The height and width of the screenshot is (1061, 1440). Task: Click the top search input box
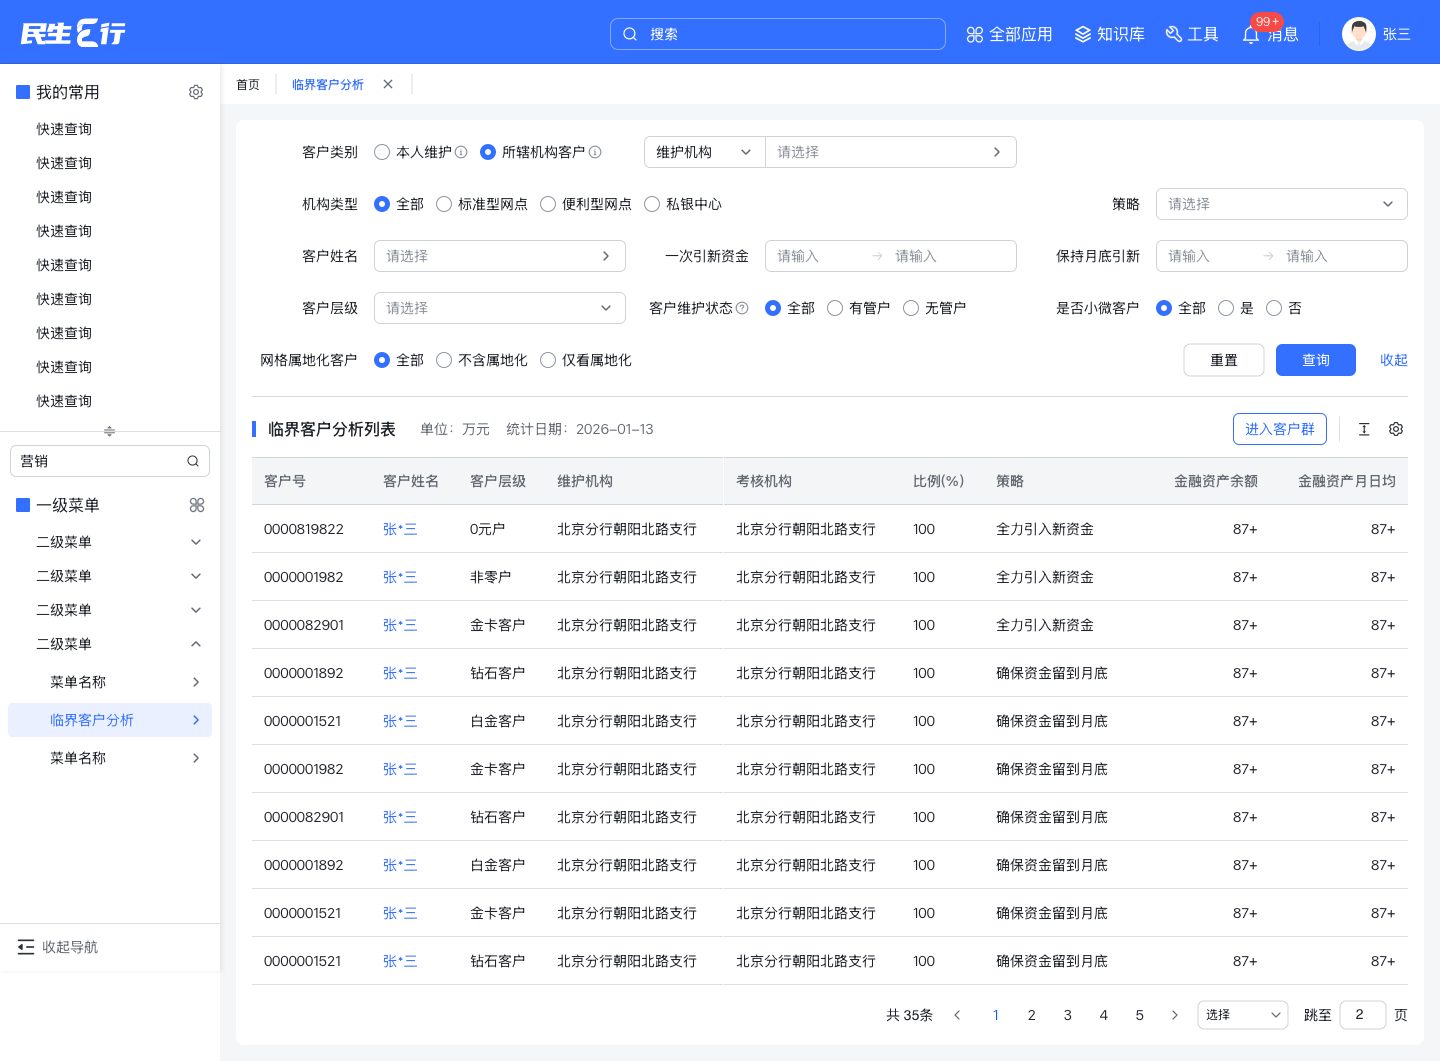pos(778,34)
